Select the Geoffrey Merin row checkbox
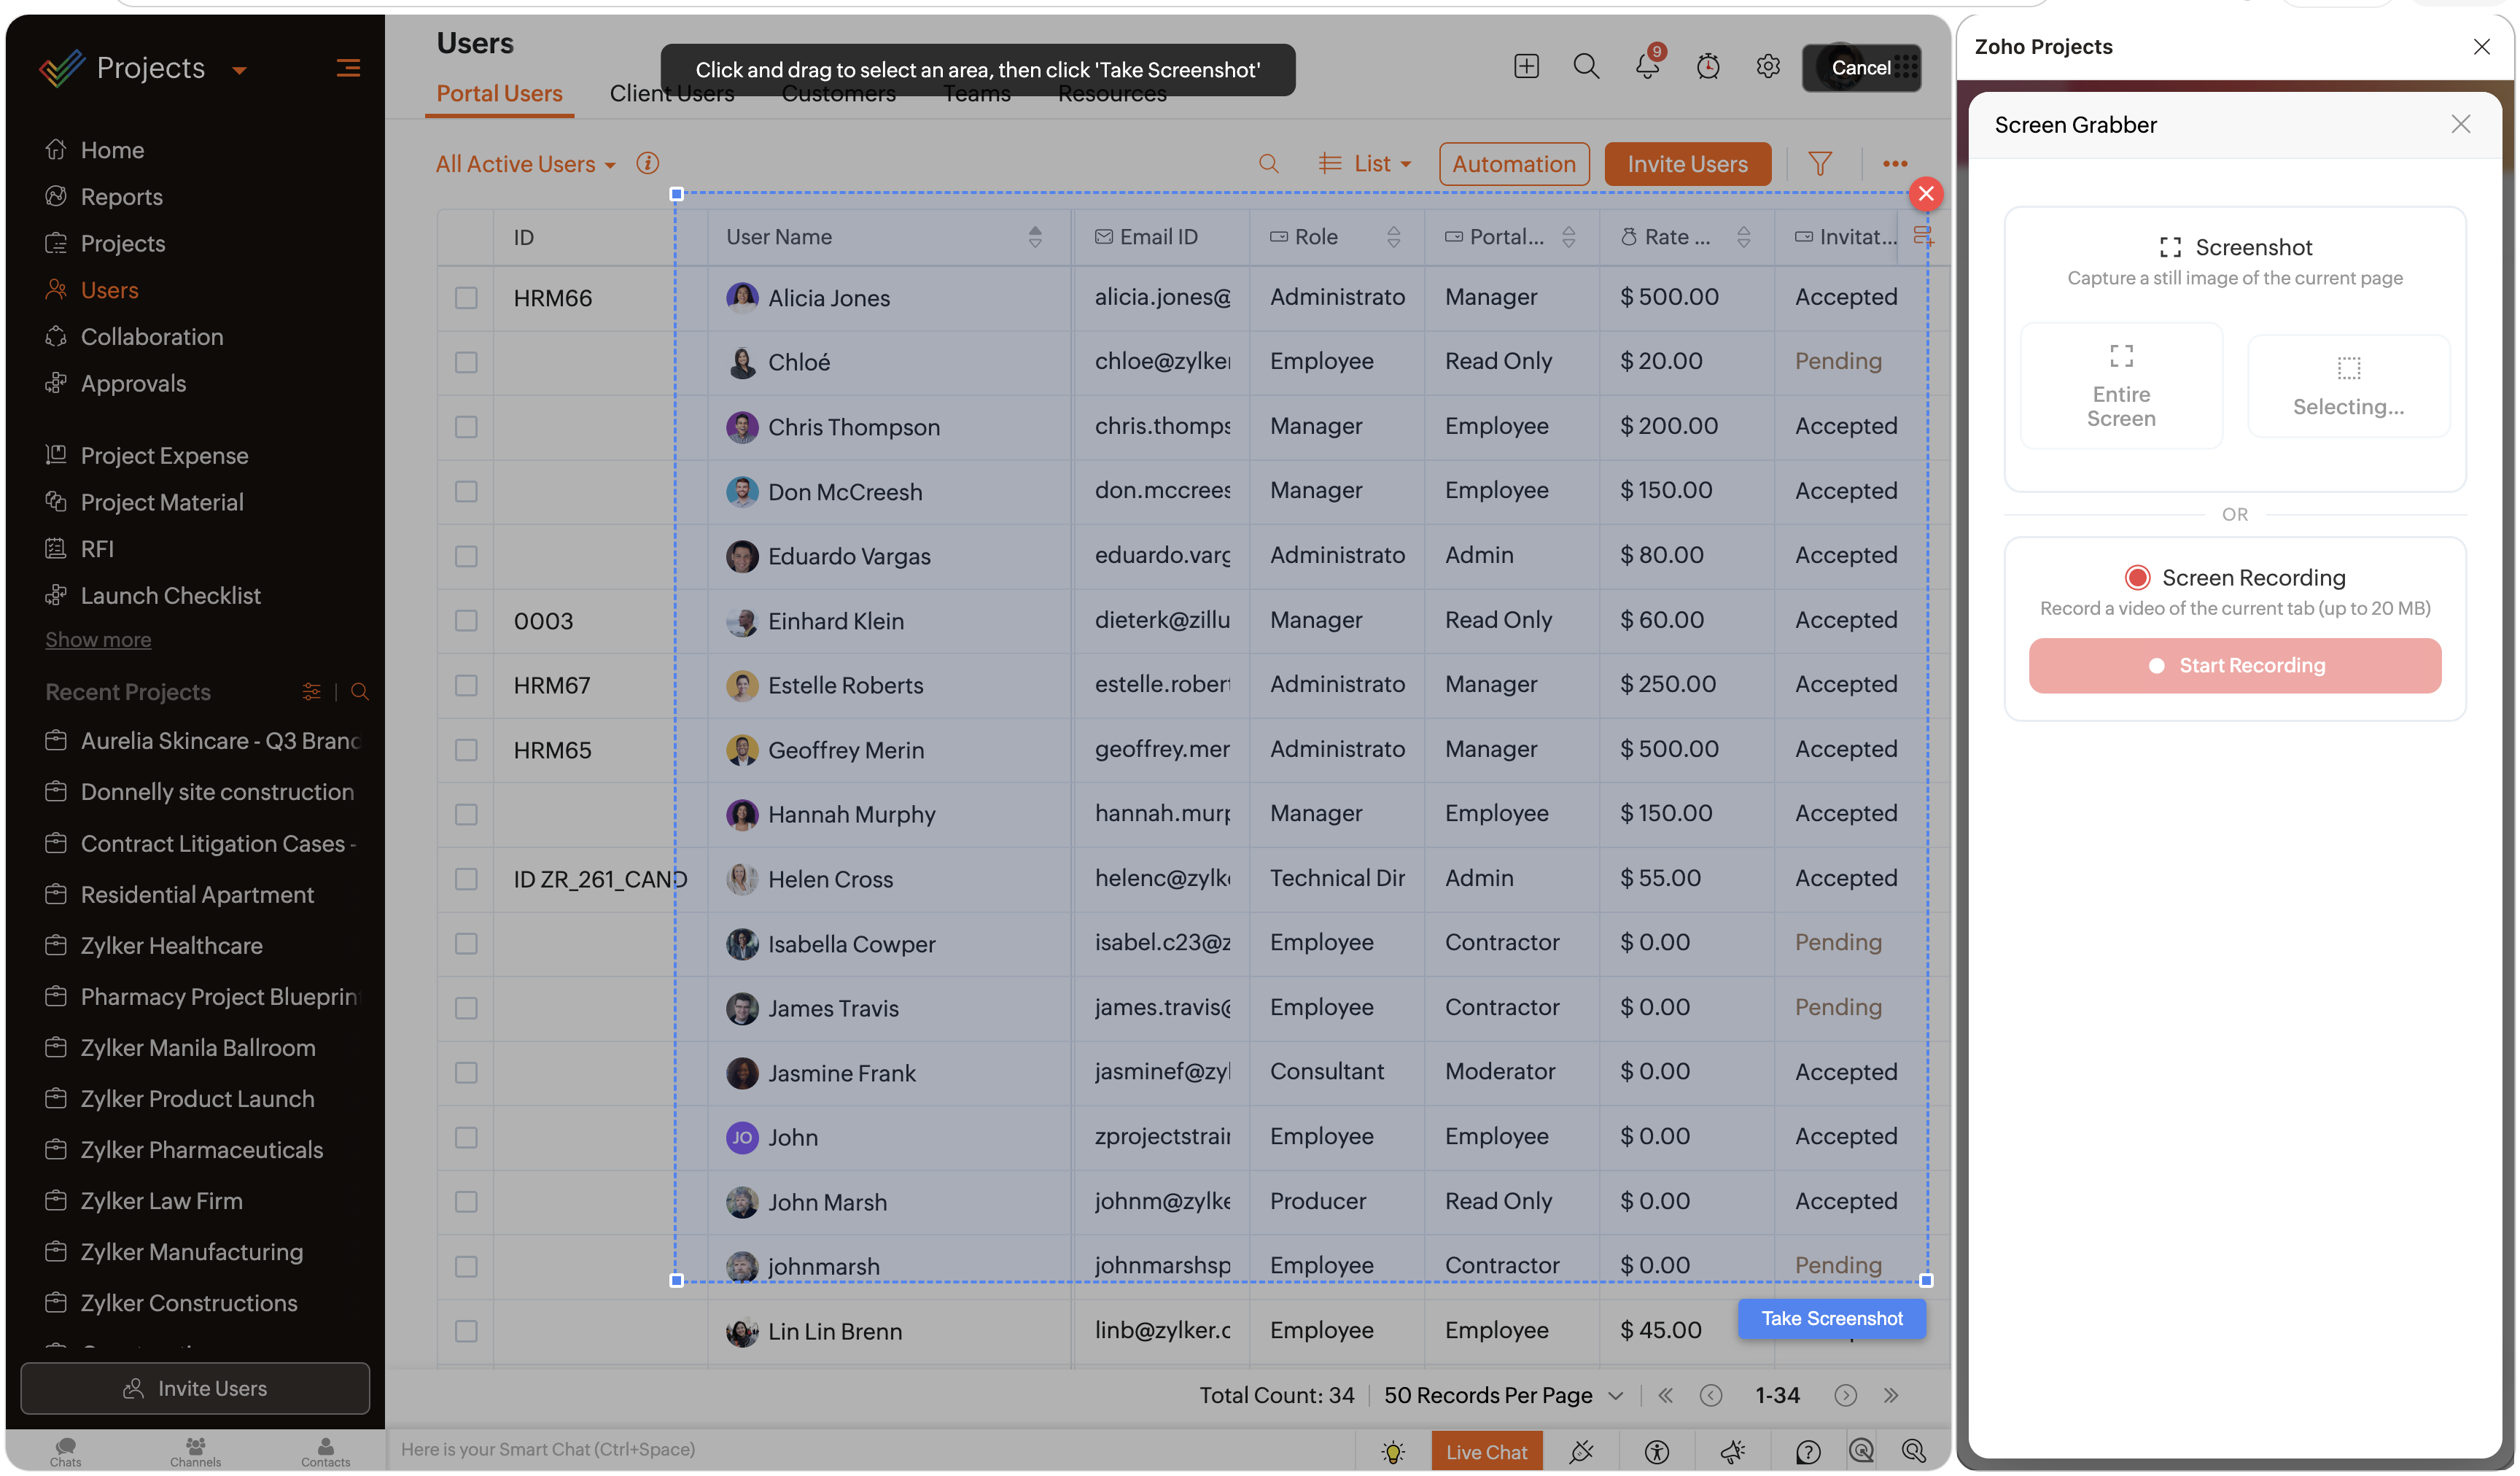Image resolution: width=2520 pixels, height=1476 pixels. click(466, 750)
